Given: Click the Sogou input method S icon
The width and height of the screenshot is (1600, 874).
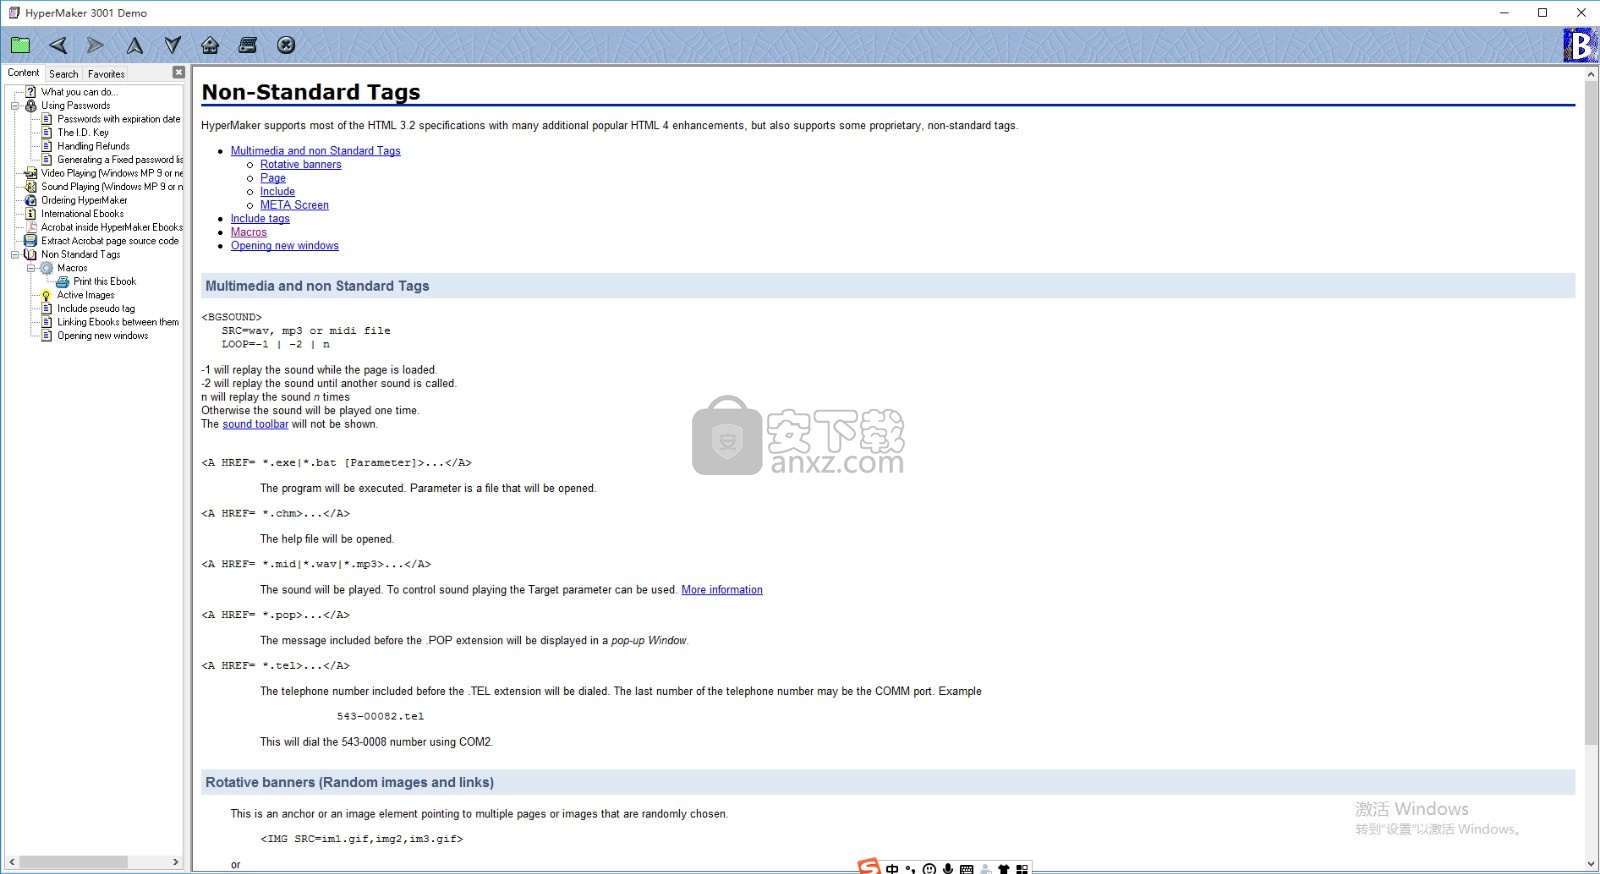Looking at the screenshot, I should [868, 867].
